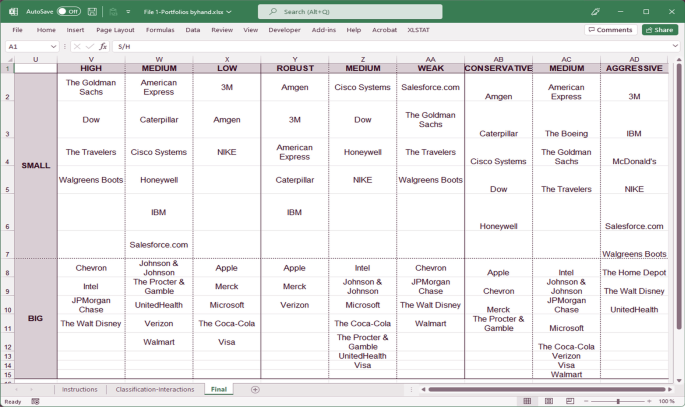Switch to Classification-Interactions sheet tab
Viewport: 685px width, 407px height.
coord(155,389)
